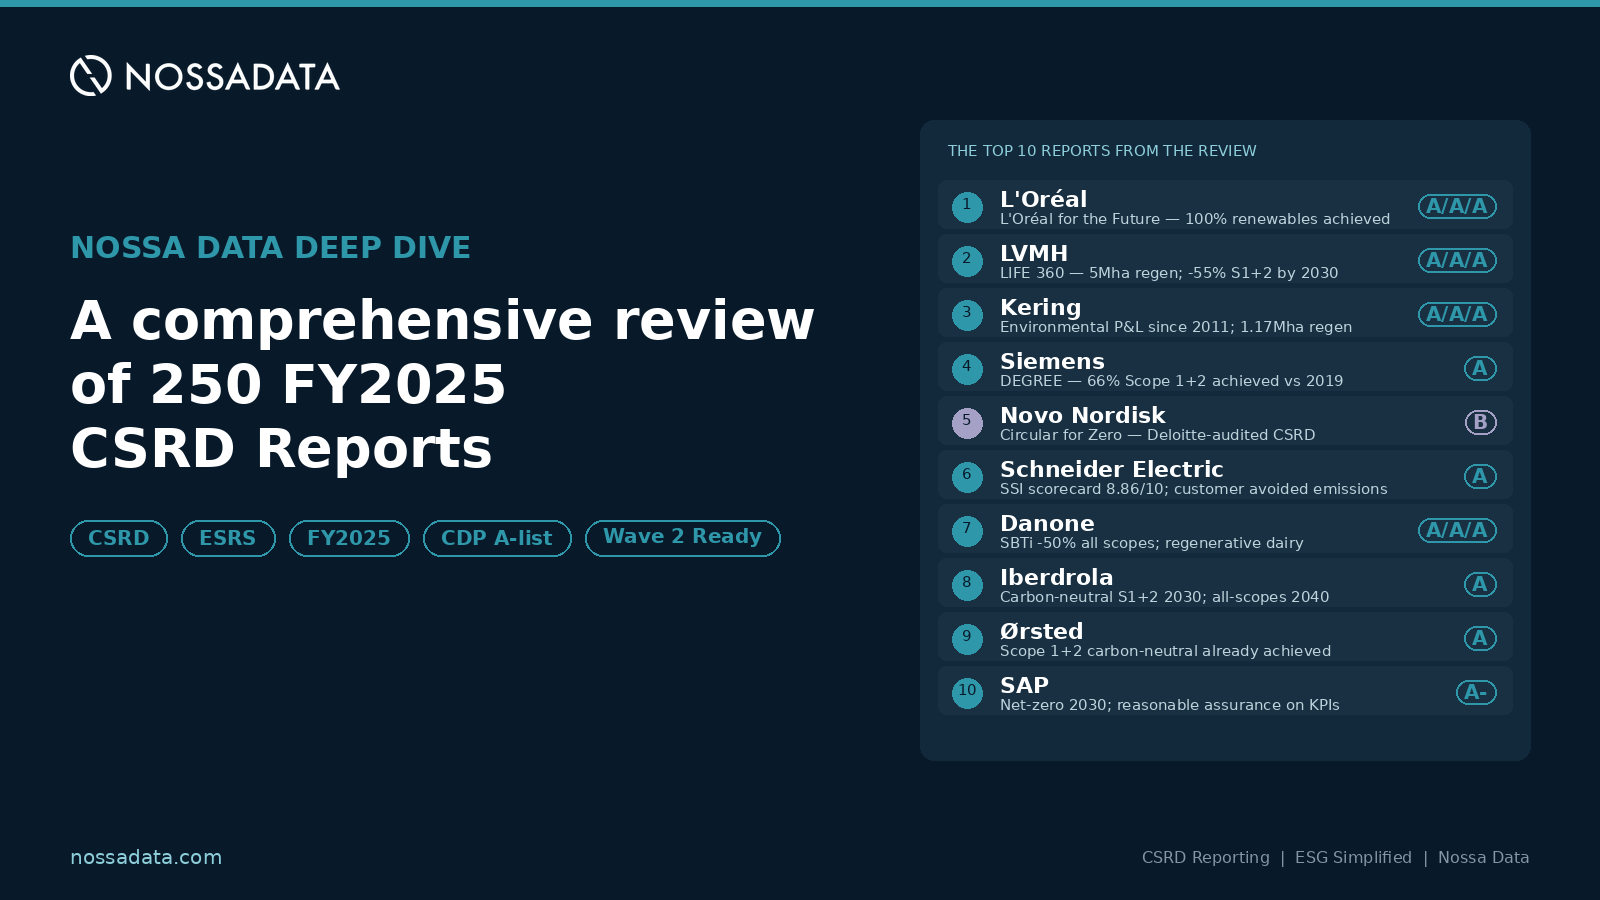The height and width of the screenshot is (900, 1600).
Task: Click 'THE TOP 10 REPORTS FROM THE REVIEW' heading
Action: click(x=1102, y=151)
